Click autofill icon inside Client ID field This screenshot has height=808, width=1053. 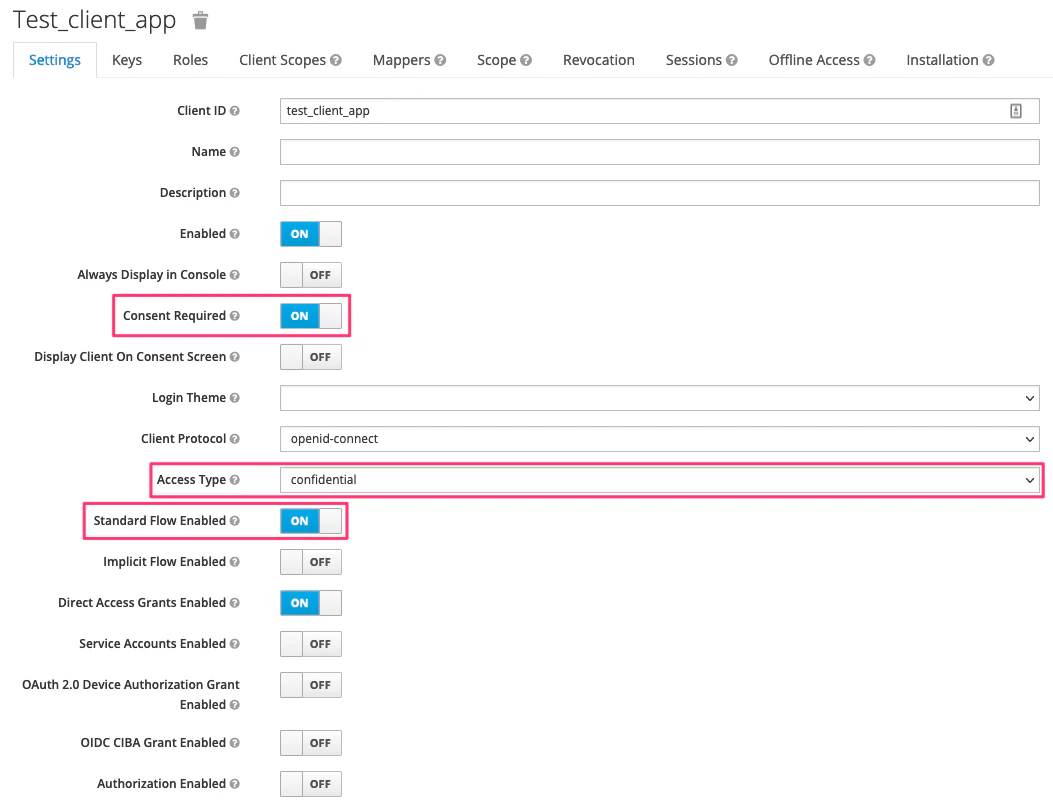pos(1015,111)
